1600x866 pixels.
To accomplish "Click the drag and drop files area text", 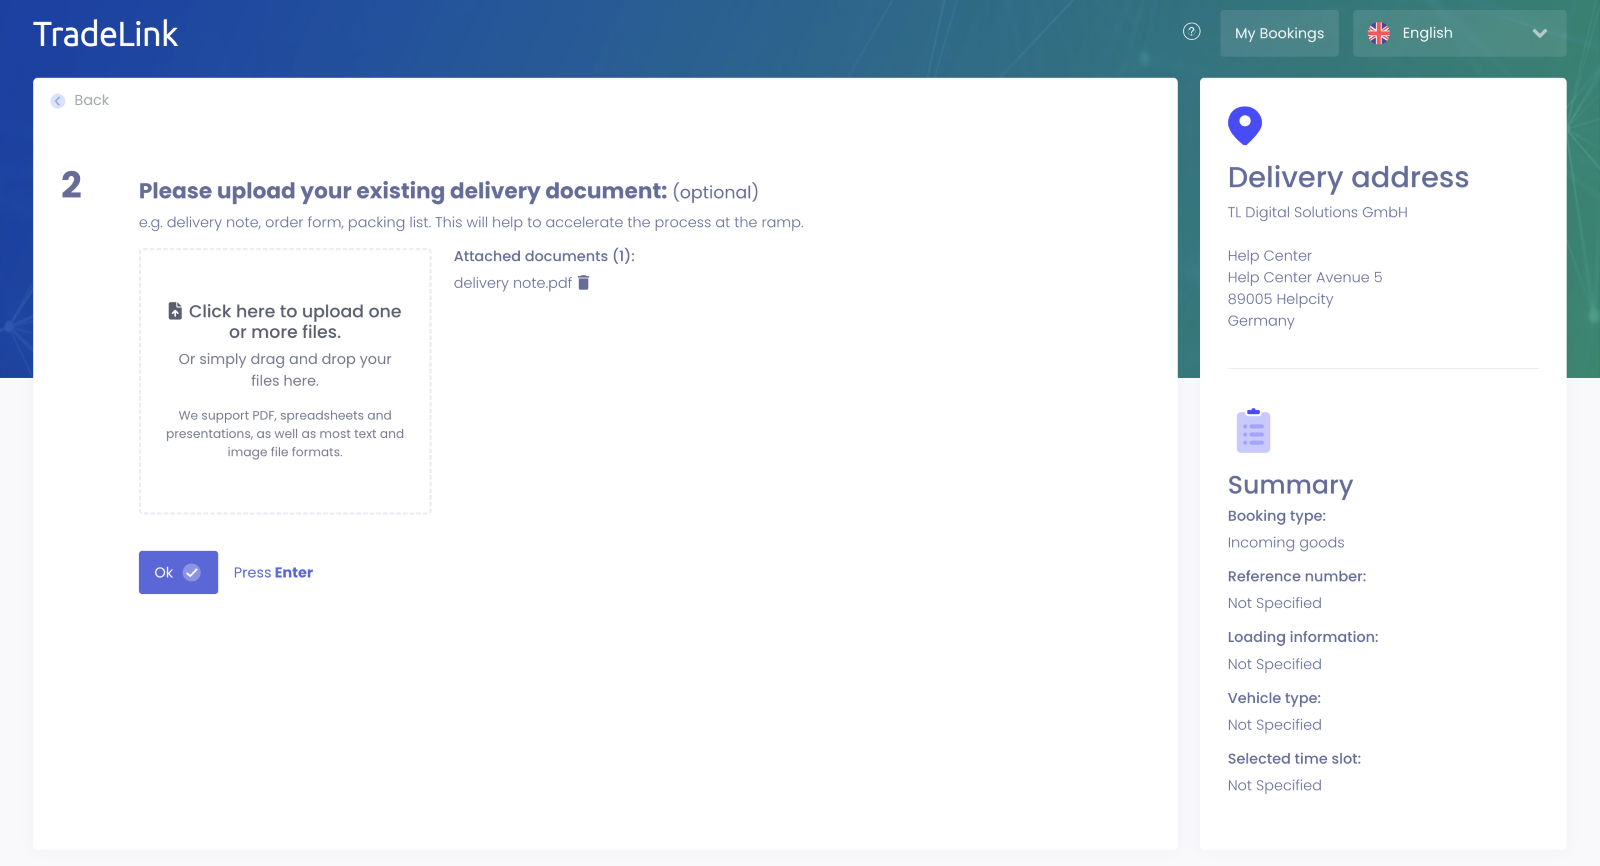I will [285, 370].
